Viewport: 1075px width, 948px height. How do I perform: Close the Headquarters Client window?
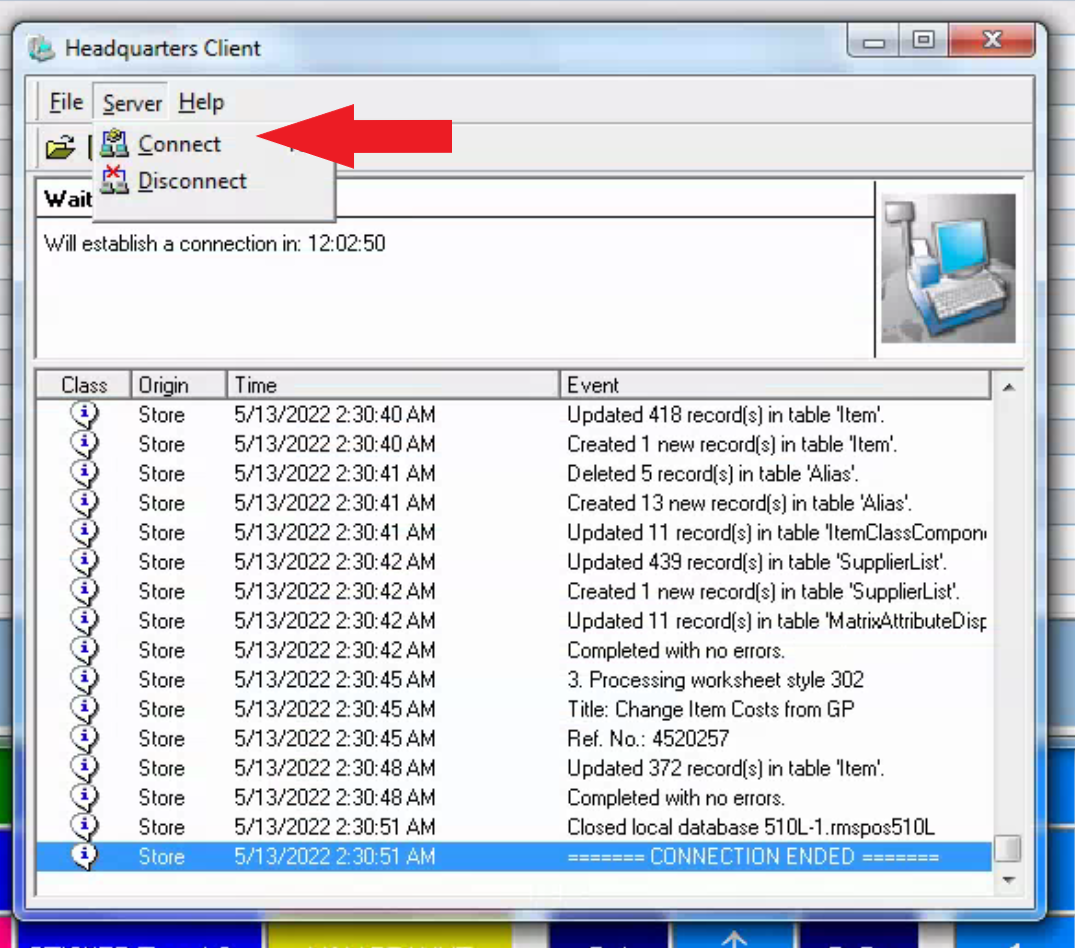[x=992, y=40]
